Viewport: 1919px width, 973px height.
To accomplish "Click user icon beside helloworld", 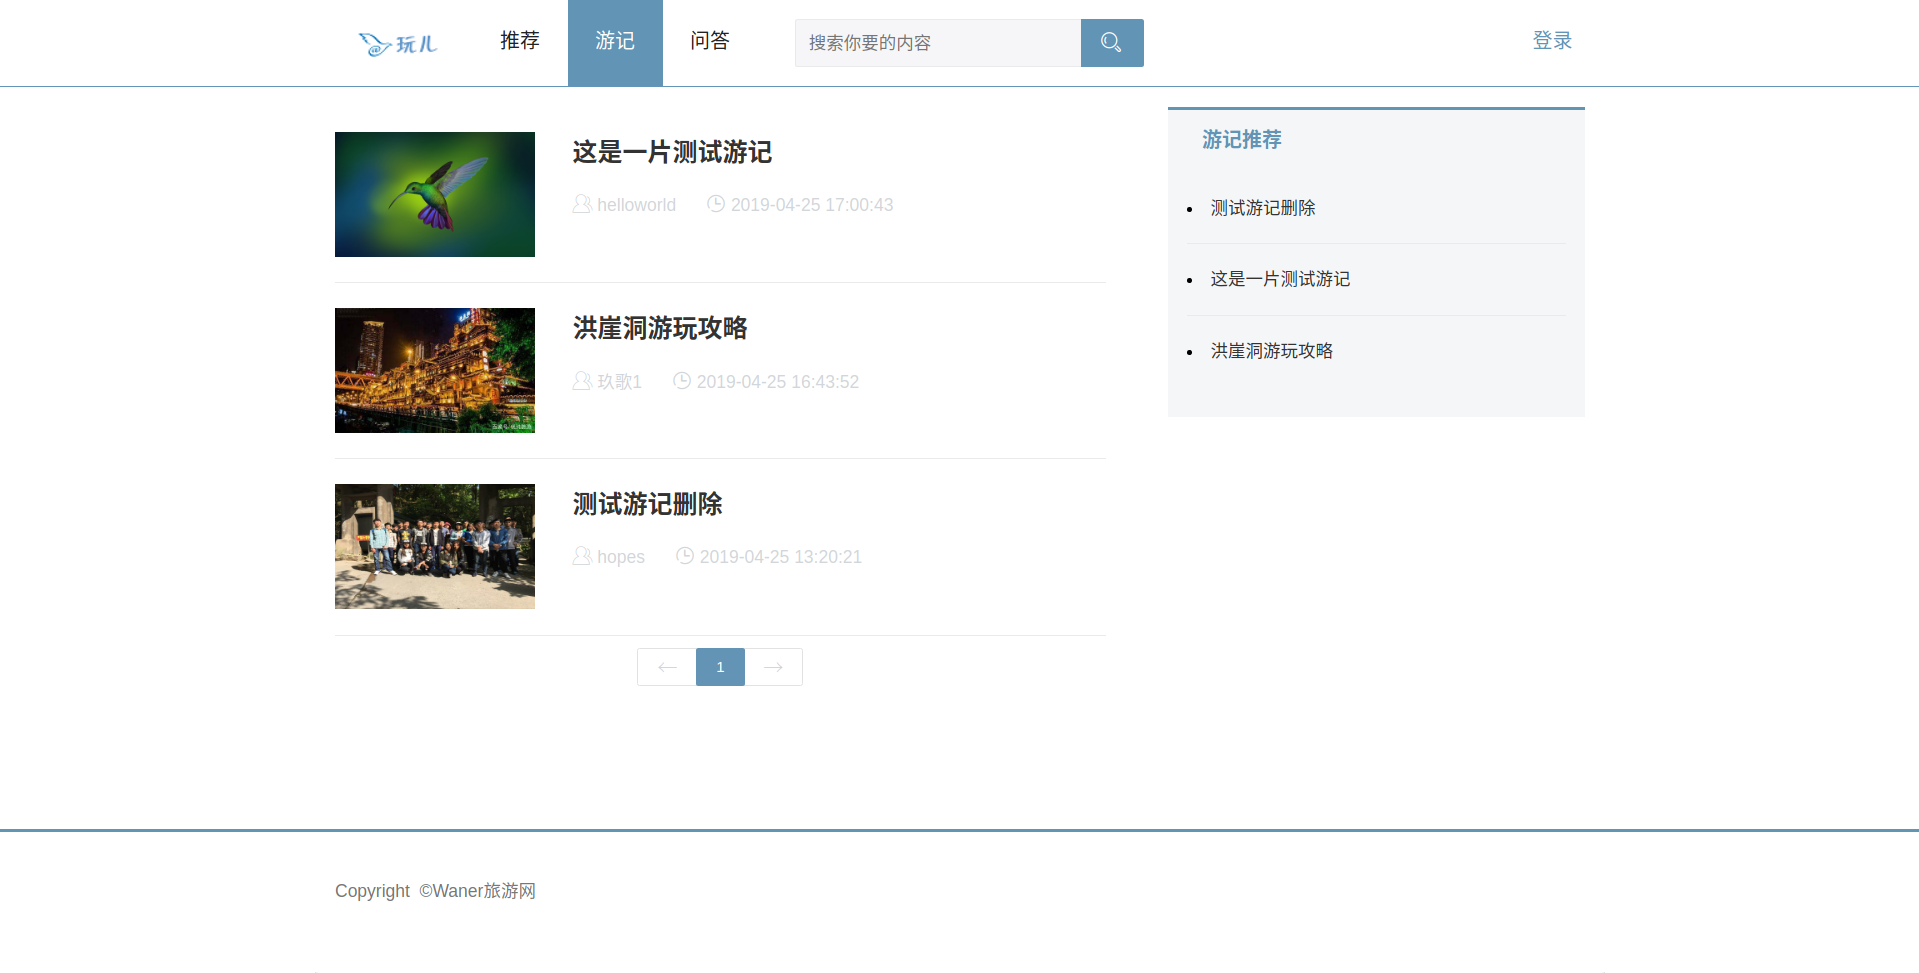I will tap(582, 204).
